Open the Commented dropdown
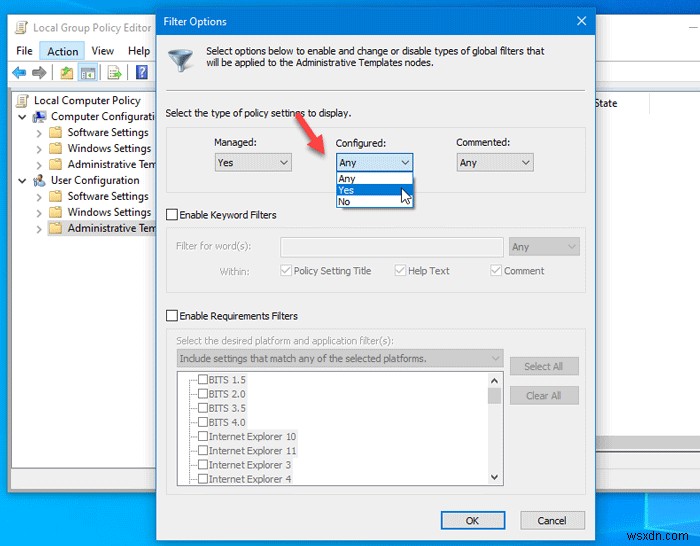The image size is (700, 546). 495,163
